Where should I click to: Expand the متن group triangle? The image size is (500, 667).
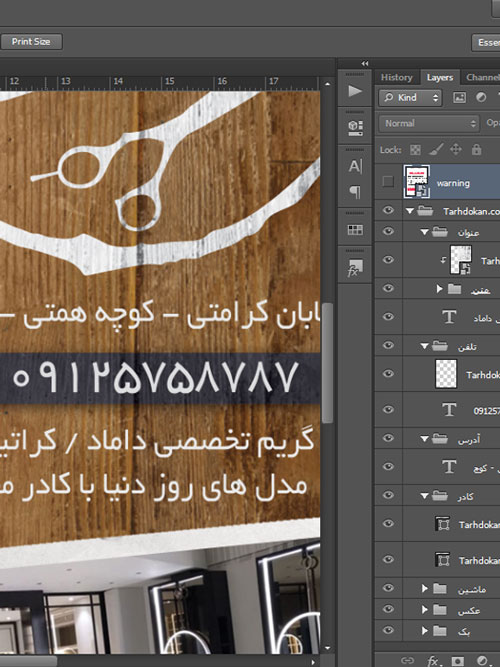pos(439,289)
